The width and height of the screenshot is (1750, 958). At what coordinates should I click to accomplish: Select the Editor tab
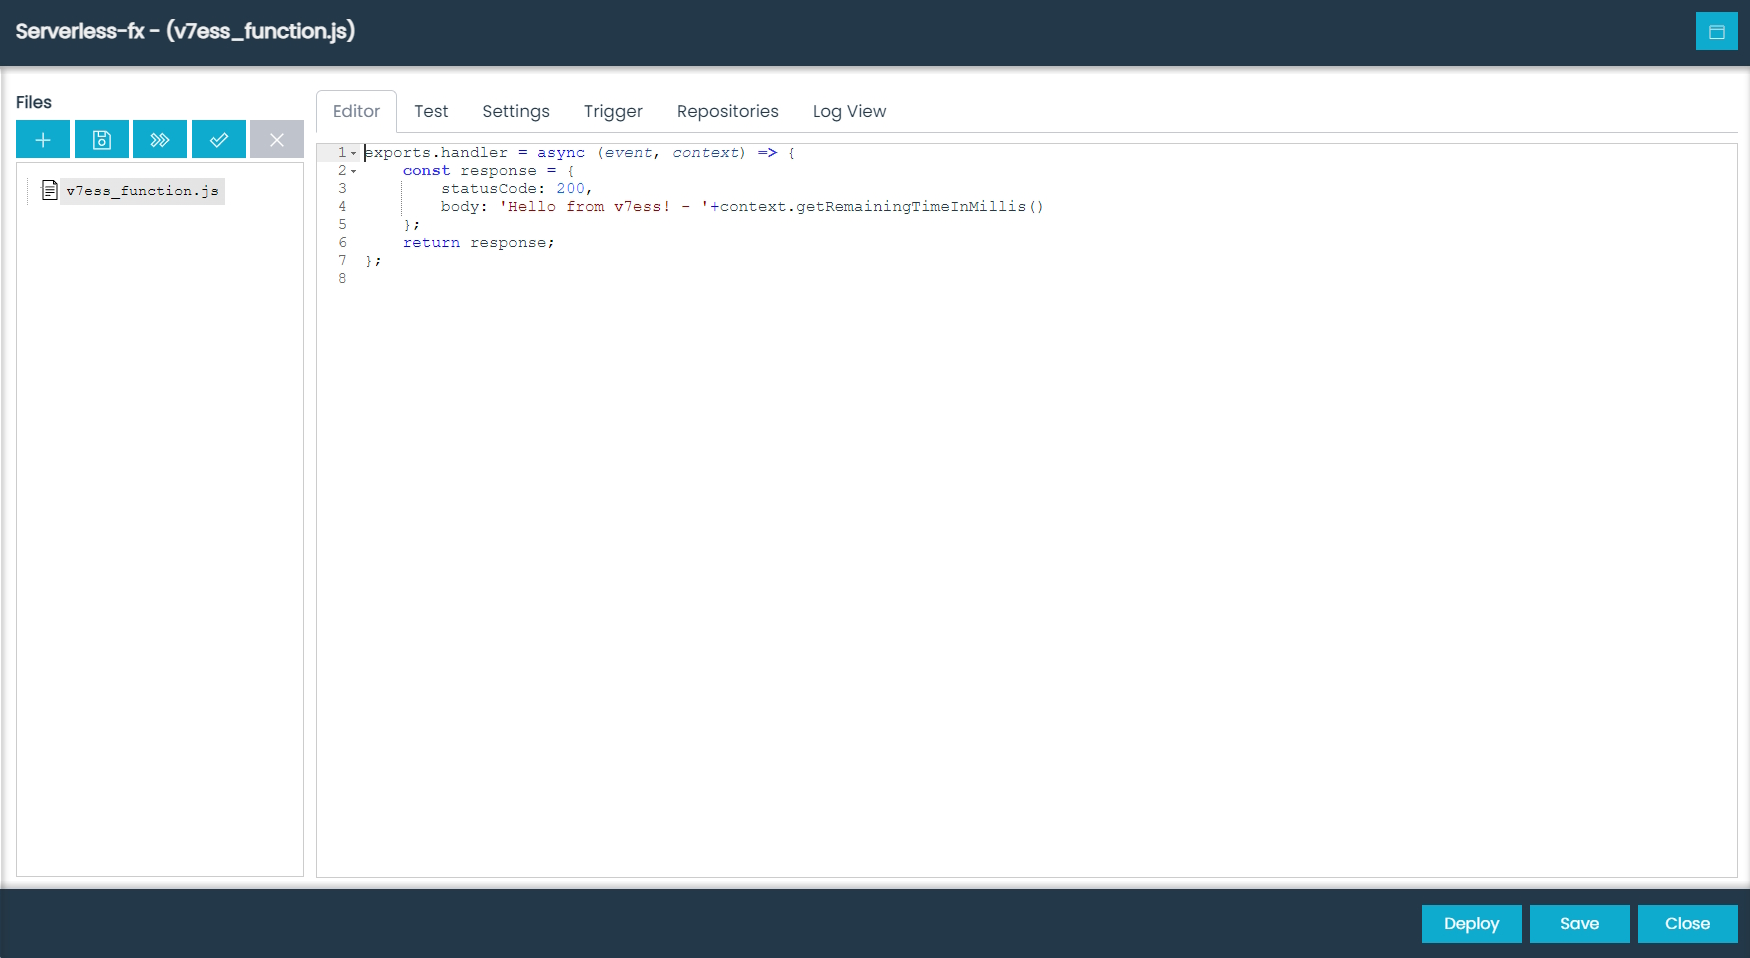[355, 111]
